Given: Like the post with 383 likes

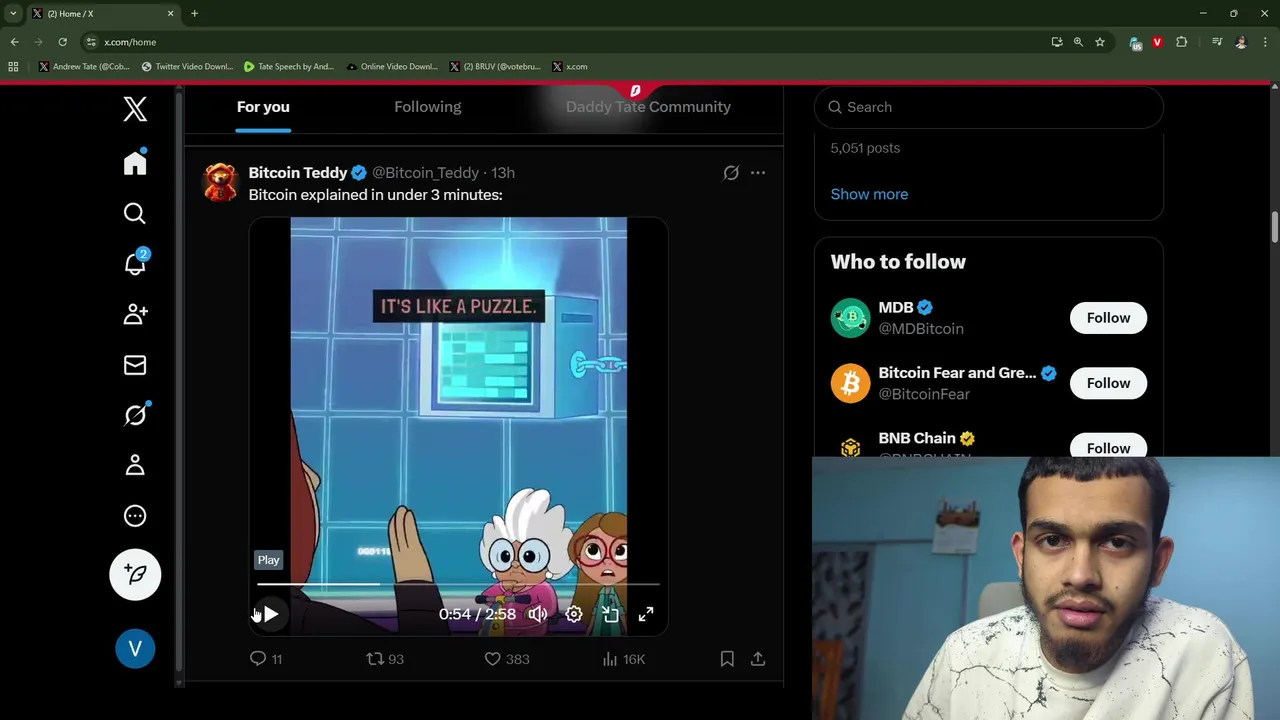Looking at the screenshot, I should tap(507, 659).
